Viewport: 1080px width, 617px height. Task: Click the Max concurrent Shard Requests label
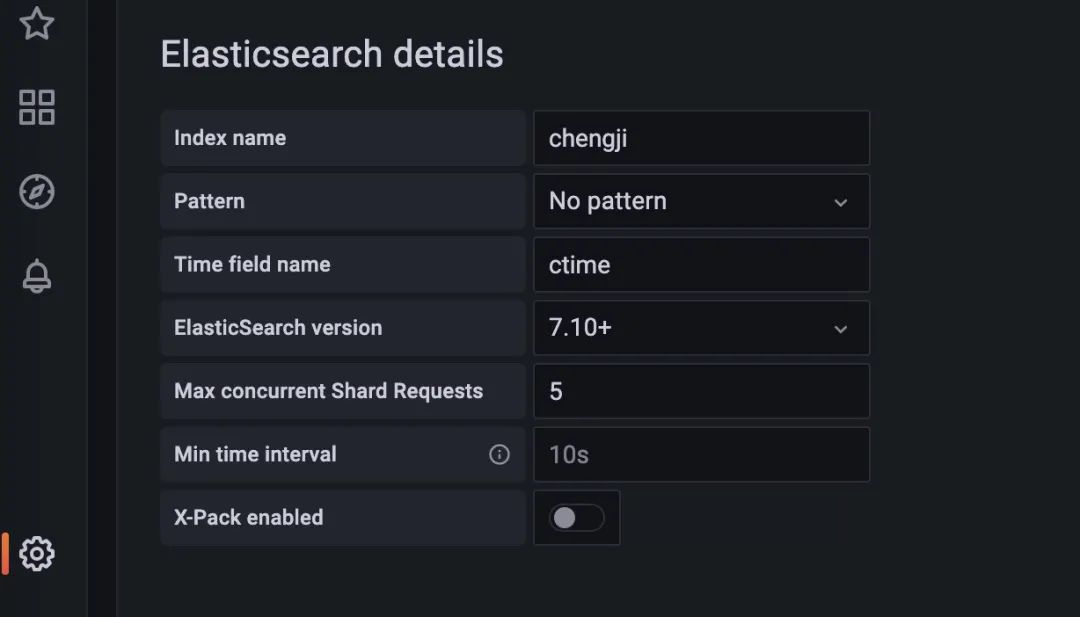pyautogui.click(x=329, y=391)
